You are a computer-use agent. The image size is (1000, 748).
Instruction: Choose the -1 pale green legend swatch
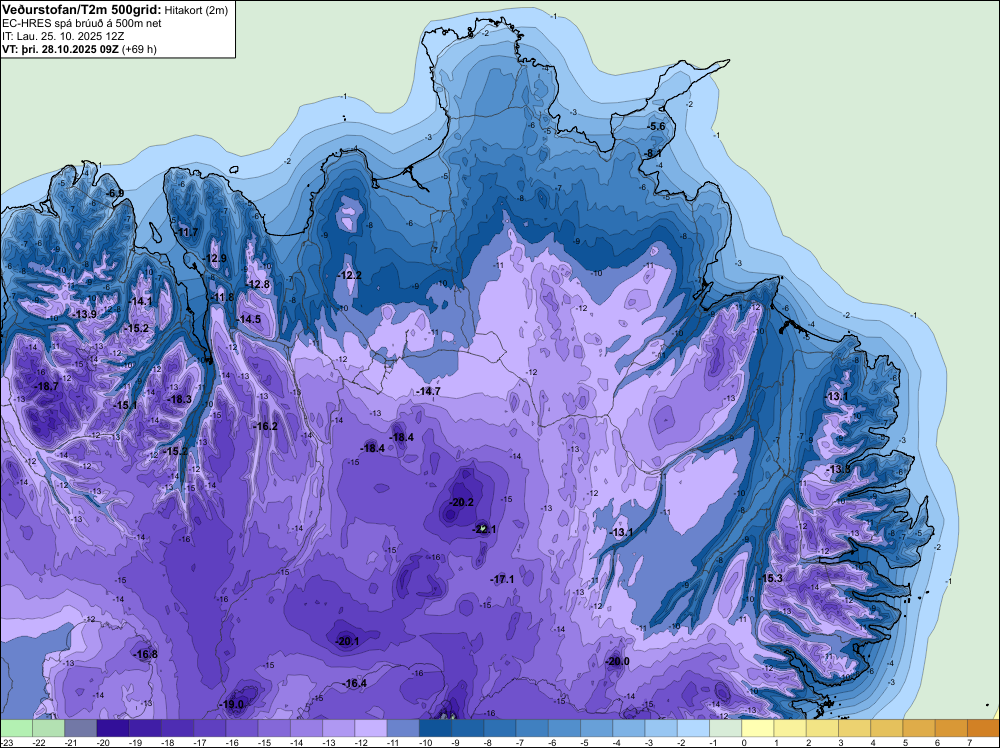tap(725, 728)
